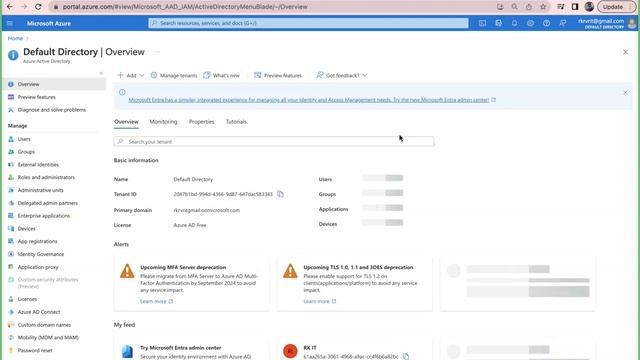Open Groups in the Manage menu

(26, 152)
